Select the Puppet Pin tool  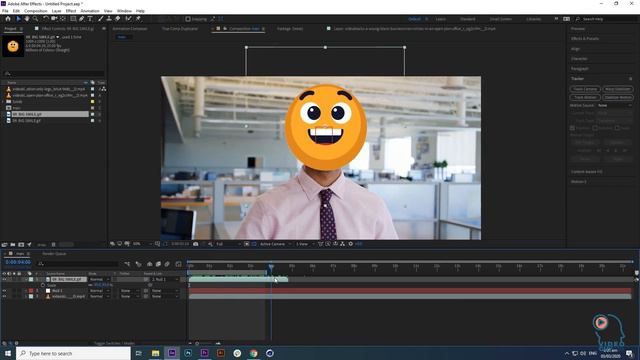click(138, 19)
